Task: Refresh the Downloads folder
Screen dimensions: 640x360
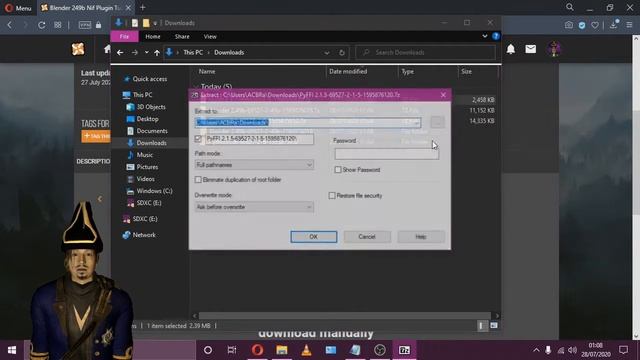Action: [x=342, y=53]
